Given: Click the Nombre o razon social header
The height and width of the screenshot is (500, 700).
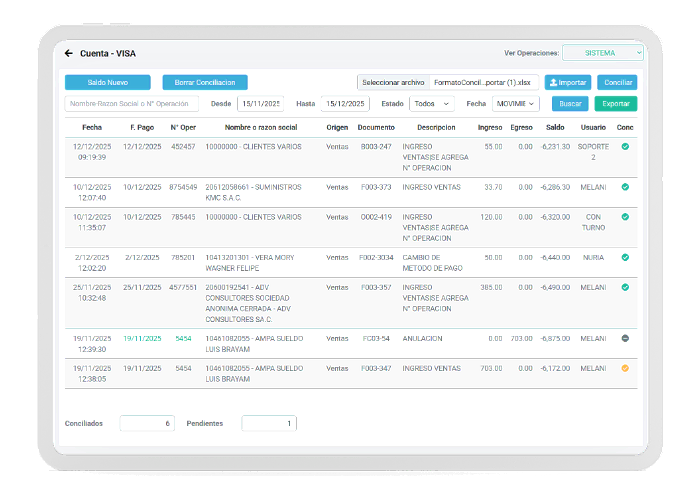Looking at the screenshot, I should coord(261,127).
